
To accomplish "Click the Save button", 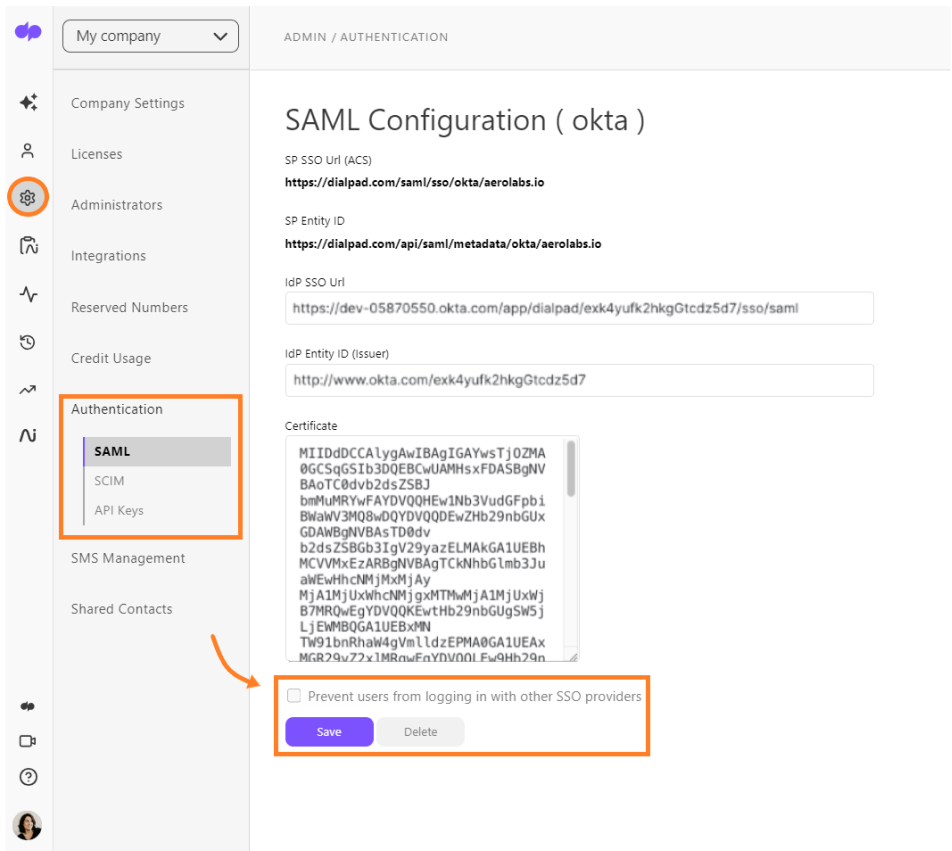I will tap(329, 732).
